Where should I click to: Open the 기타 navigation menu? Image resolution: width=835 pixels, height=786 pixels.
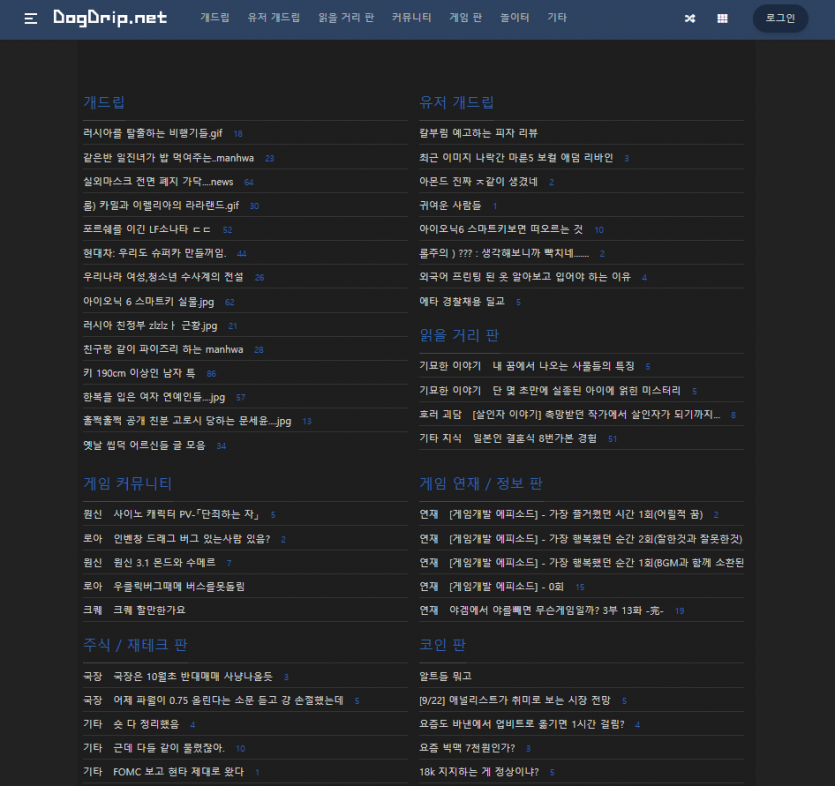pyautogui.click(x=557, y=17)
